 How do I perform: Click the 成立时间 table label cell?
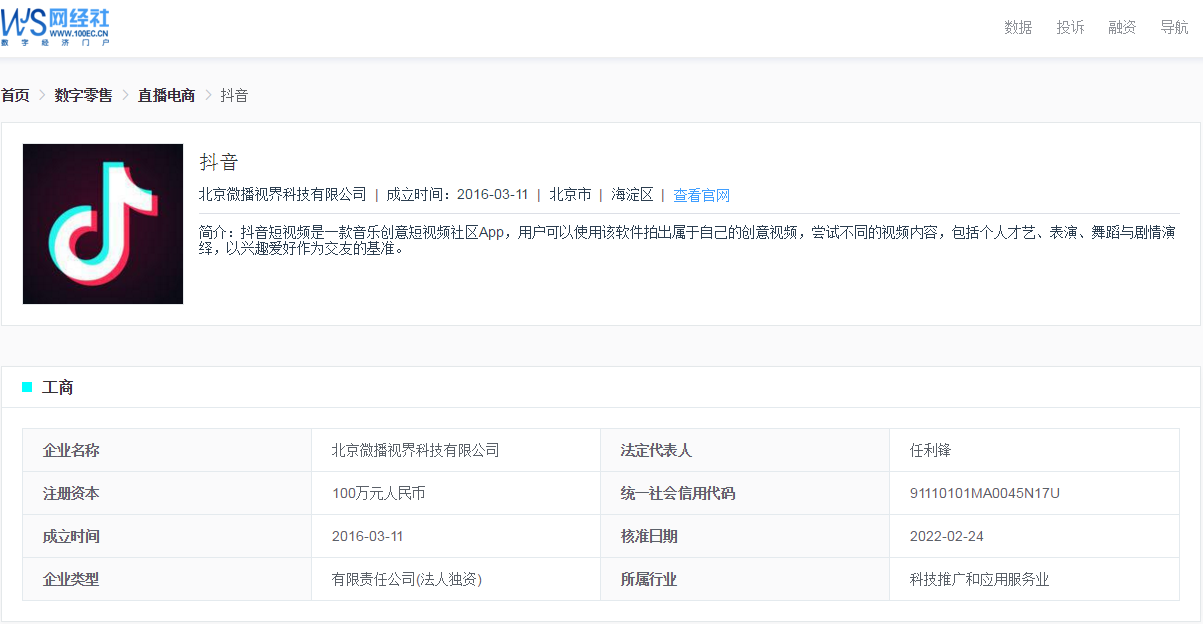click(167, 536)
